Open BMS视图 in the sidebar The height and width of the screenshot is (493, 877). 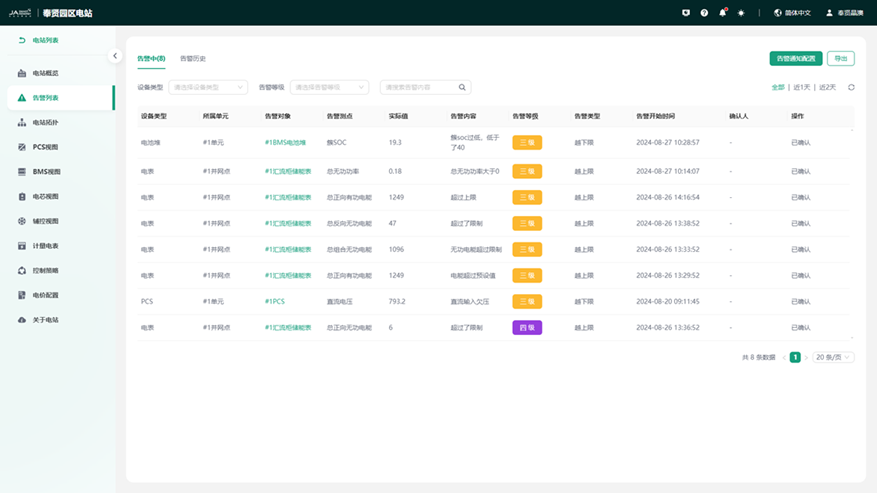[45, 172]
